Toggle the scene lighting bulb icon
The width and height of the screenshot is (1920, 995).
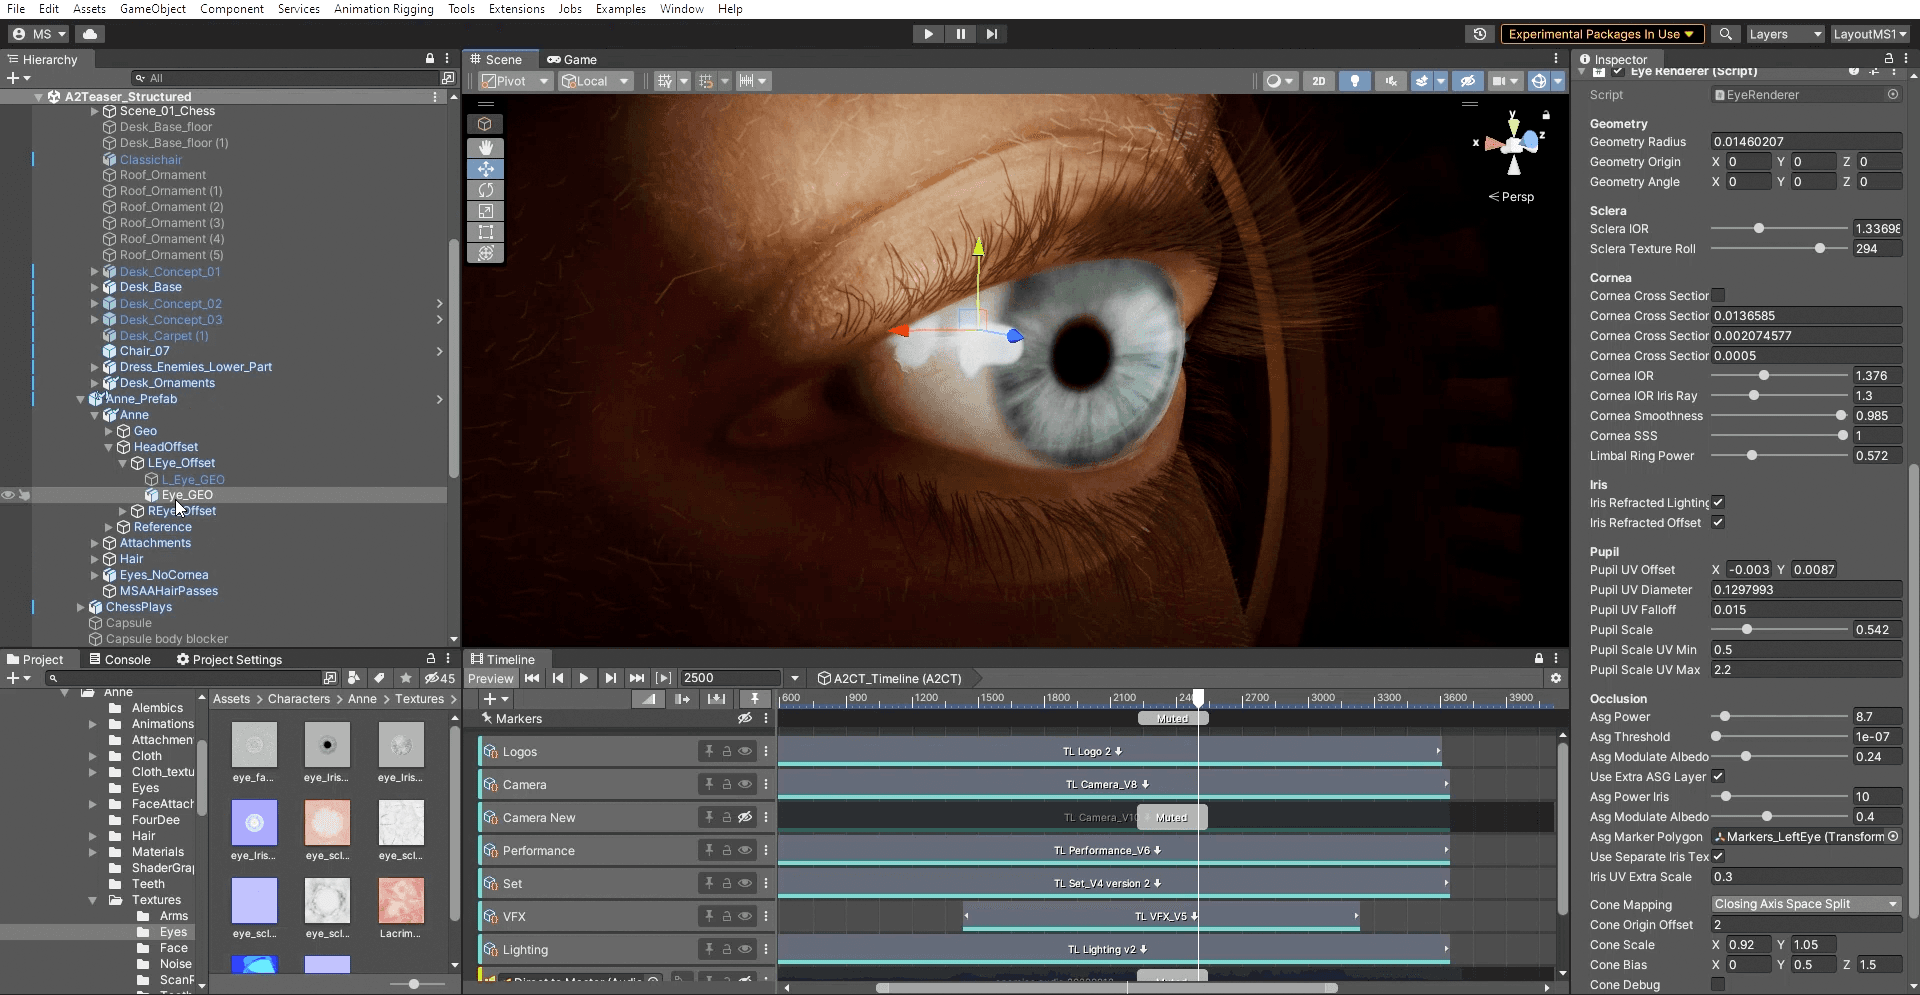1356,81
